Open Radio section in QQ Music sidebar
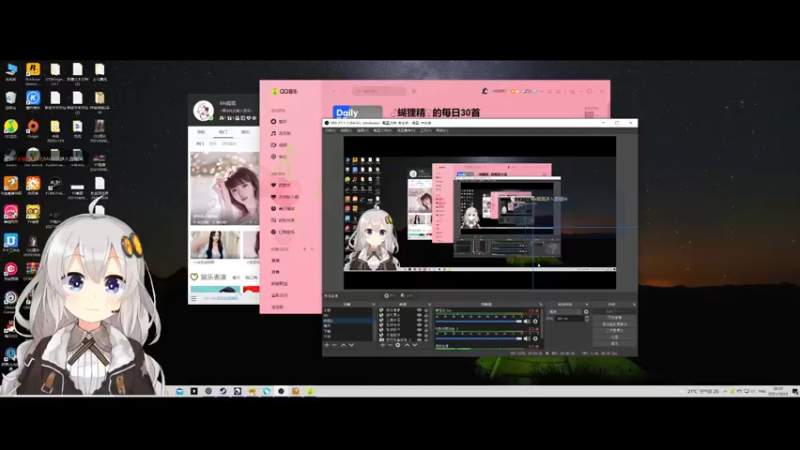The image size is (800, 450). click(280, 157)
